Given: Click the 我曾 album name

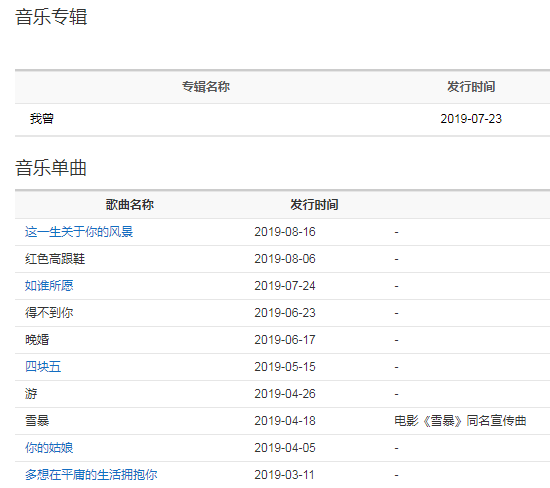Looking at the screenshot, I should 42,119.
